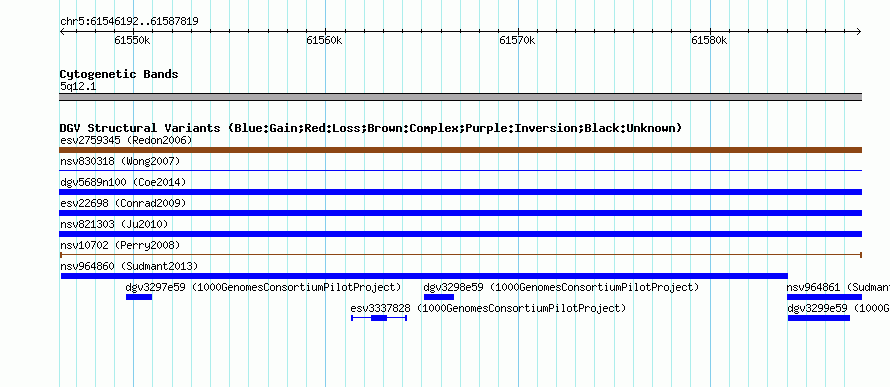Click the nsv964861 label text

coord(838,287)
